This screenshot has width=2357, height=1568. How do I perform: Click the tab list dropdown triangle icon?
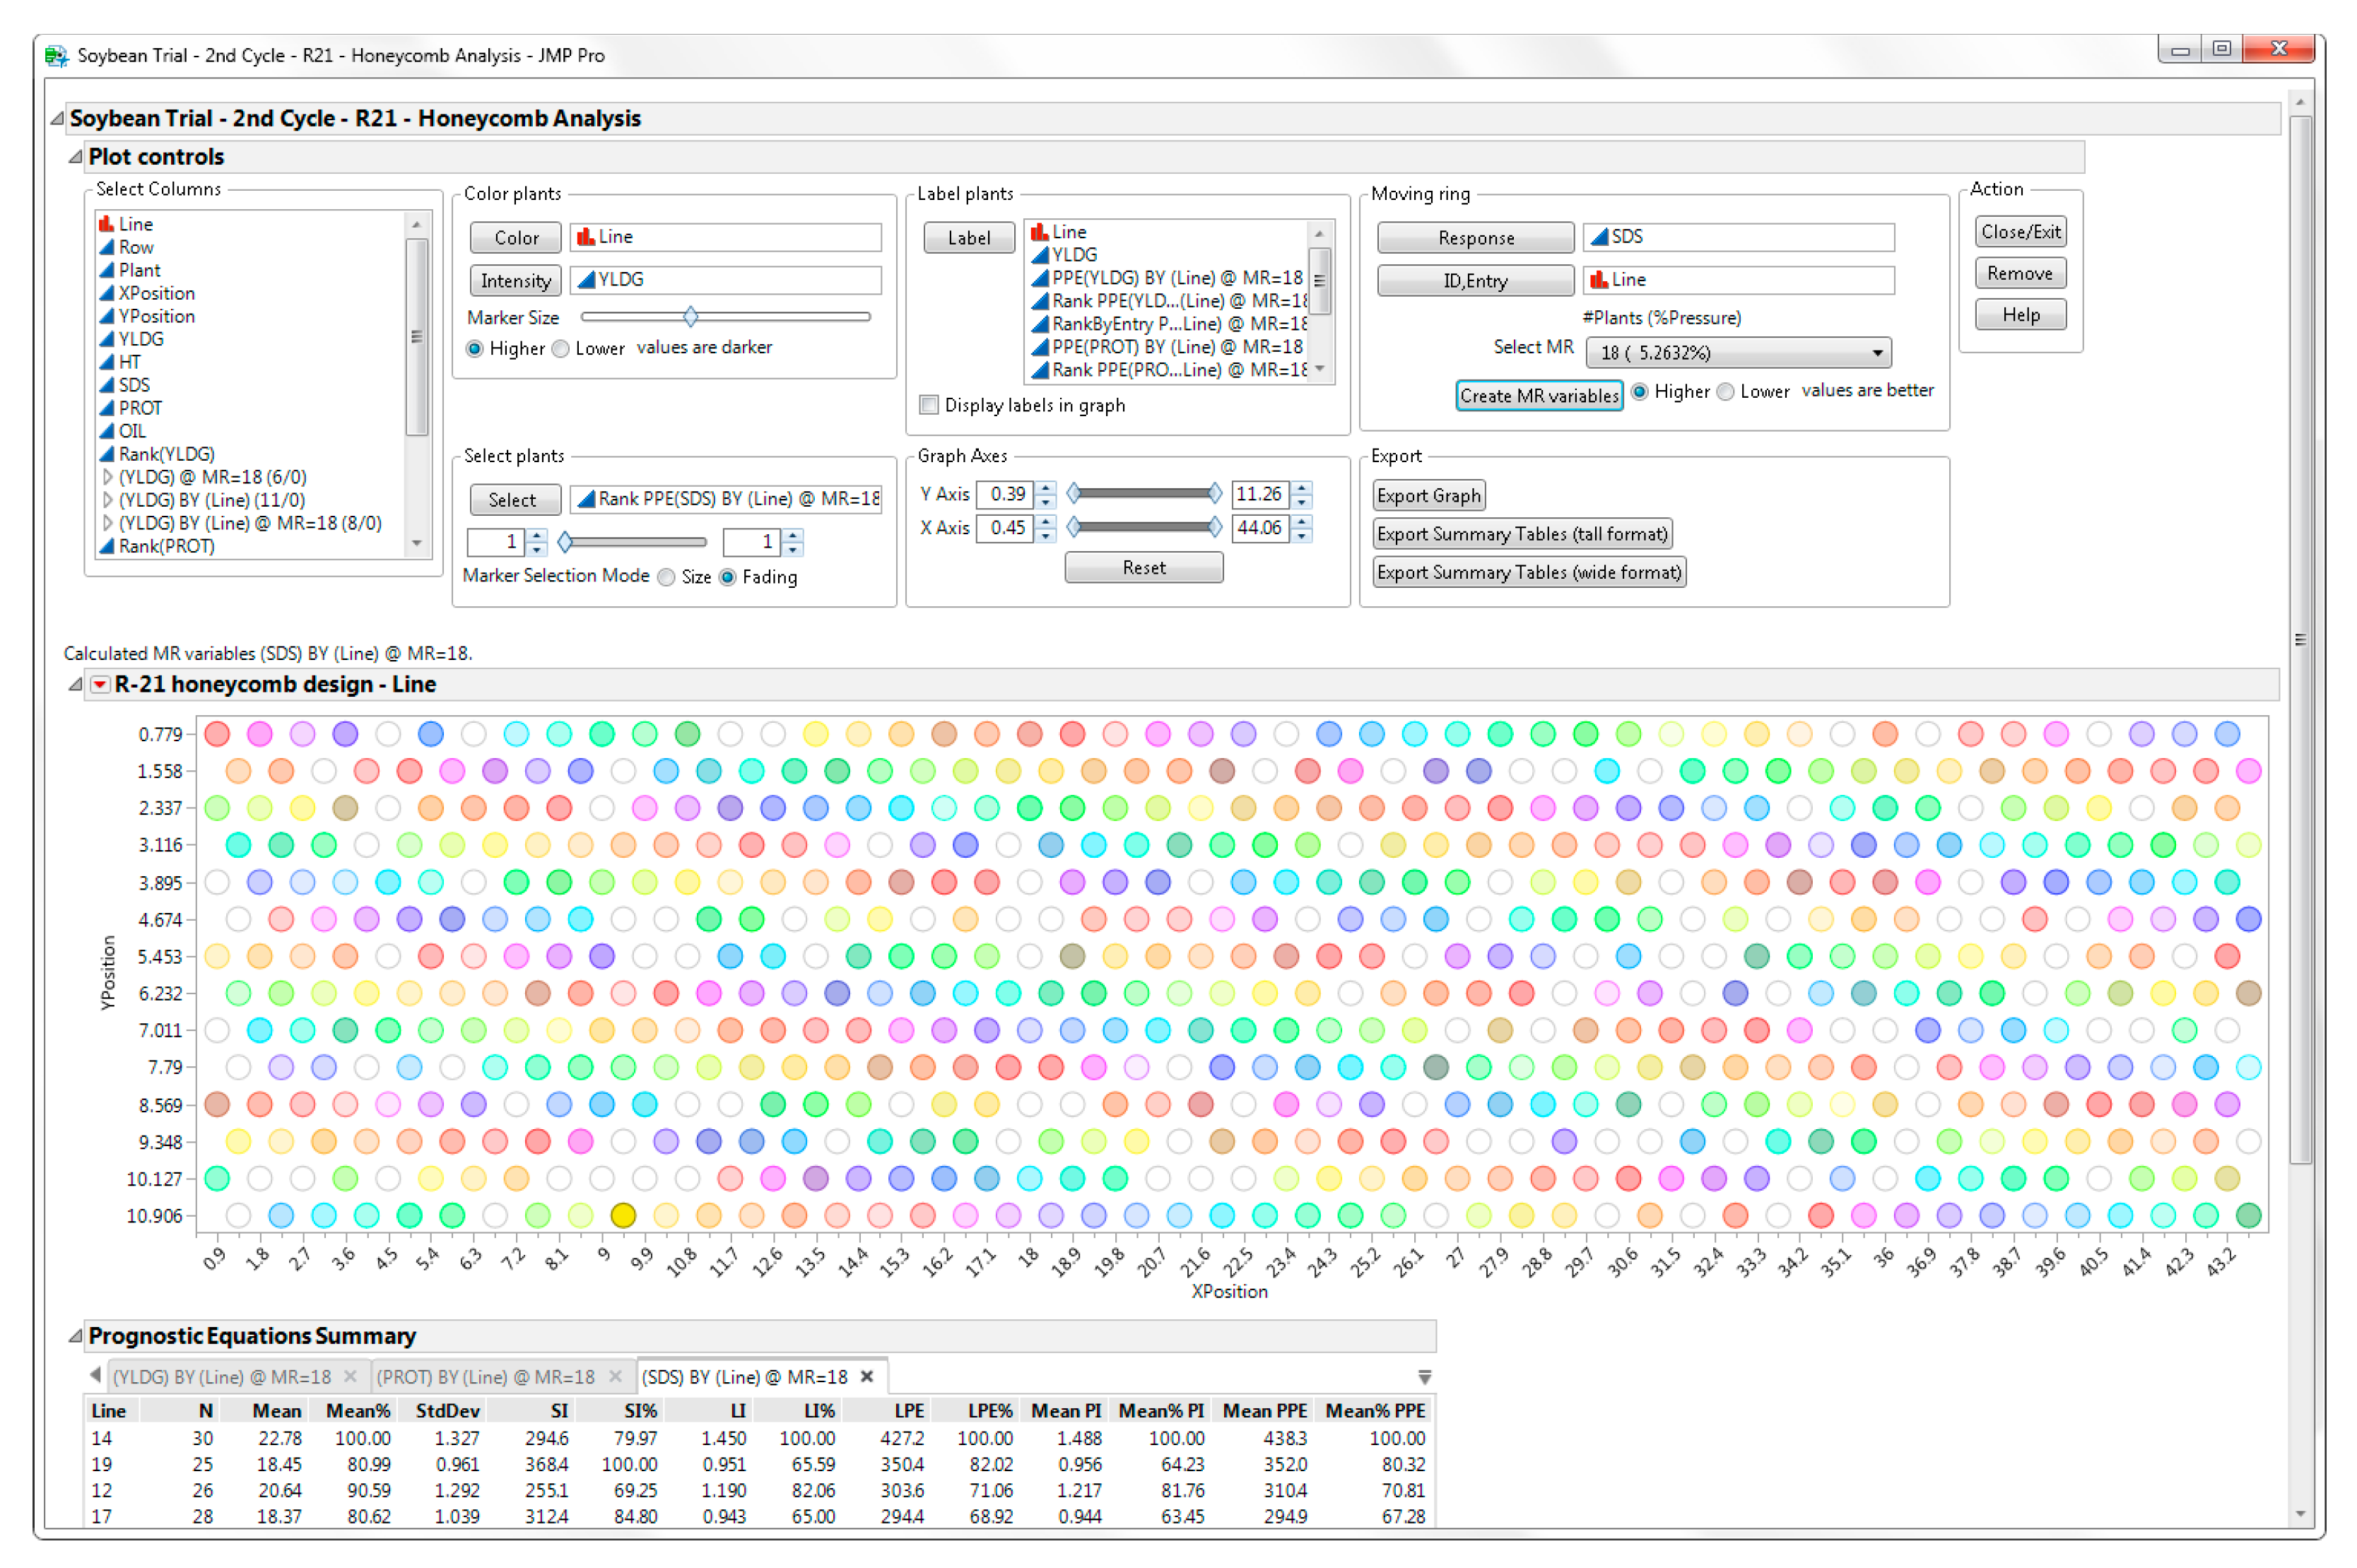(x=1425, y=1377)
